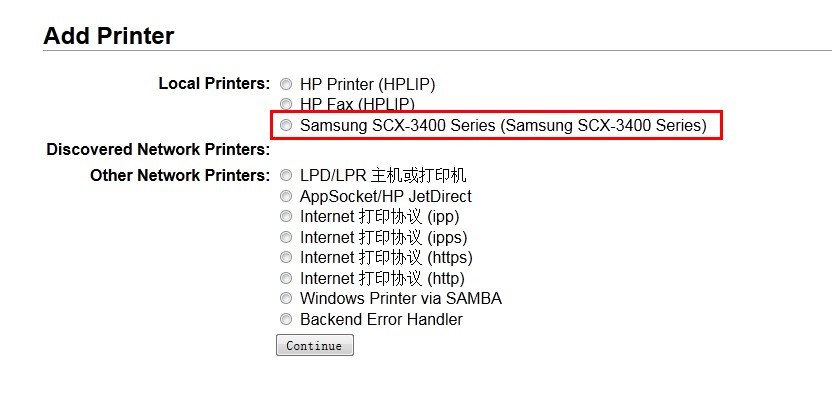The width and height of the screenshot is (832, 405).
Task: Click the Local Printers section label
Action: pos(214,83)
